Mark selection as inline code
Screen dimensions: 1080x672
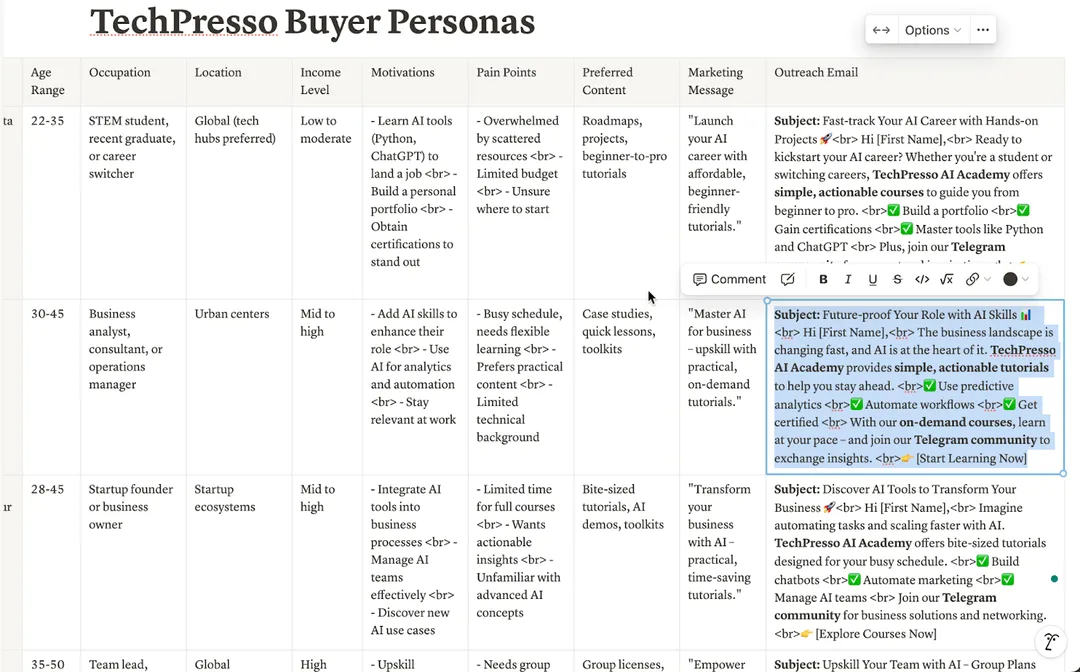pyautogui.click(x=922, y=279)
